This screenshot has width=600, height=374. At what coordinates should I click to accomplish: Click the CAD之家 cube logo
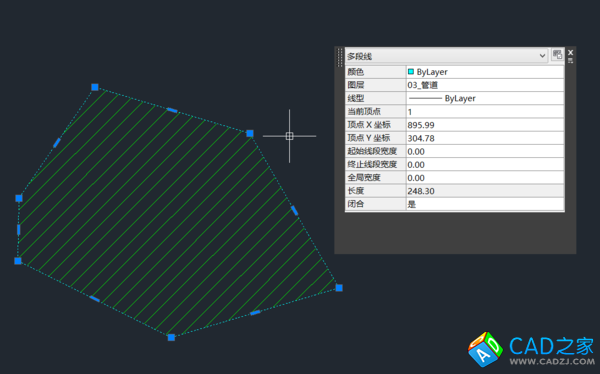point(485,349)
